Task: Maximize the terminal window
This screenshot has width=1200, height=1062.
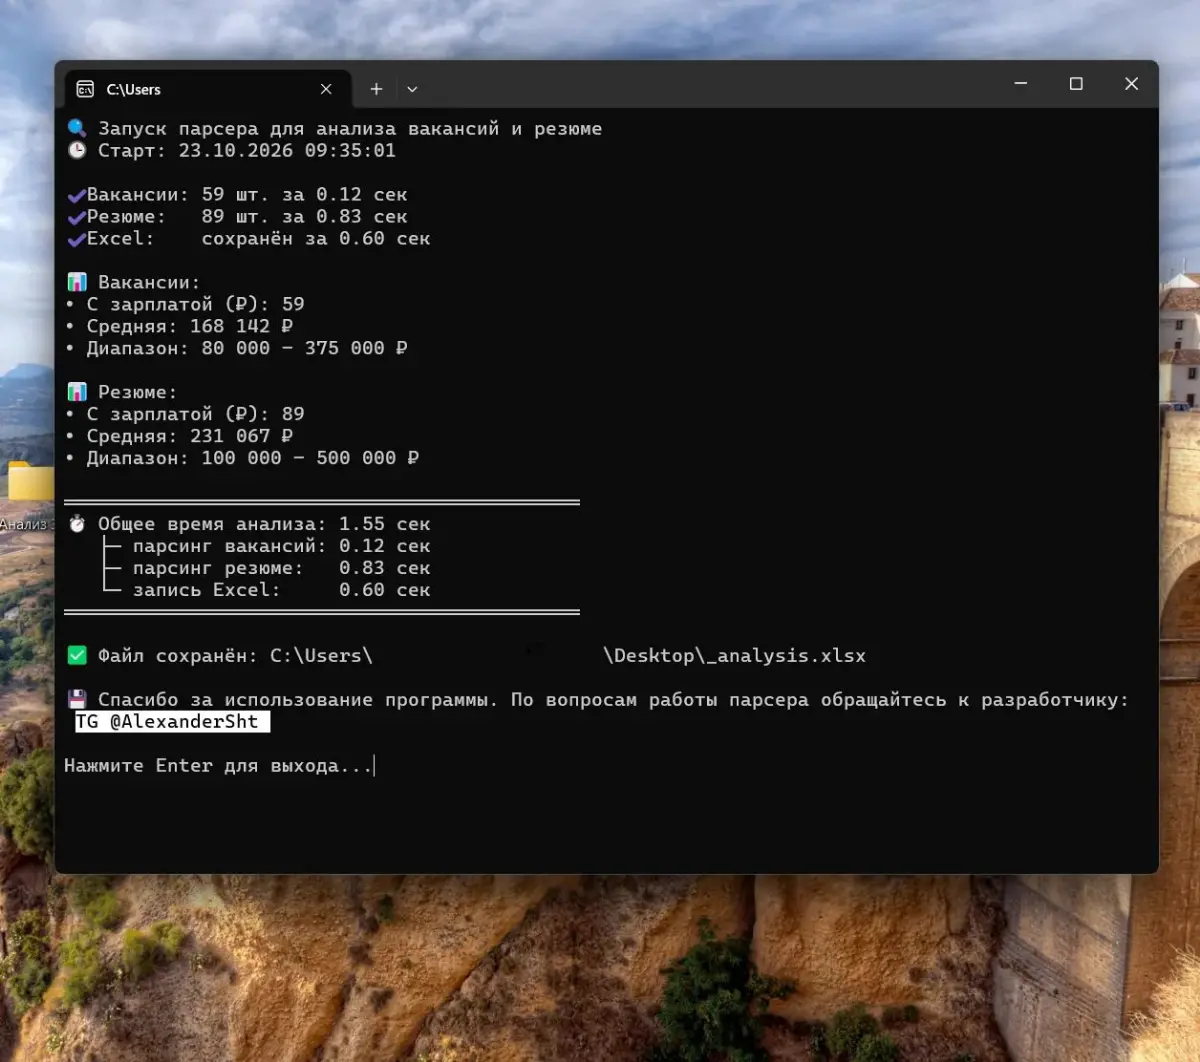Action: pos(1076,84)
